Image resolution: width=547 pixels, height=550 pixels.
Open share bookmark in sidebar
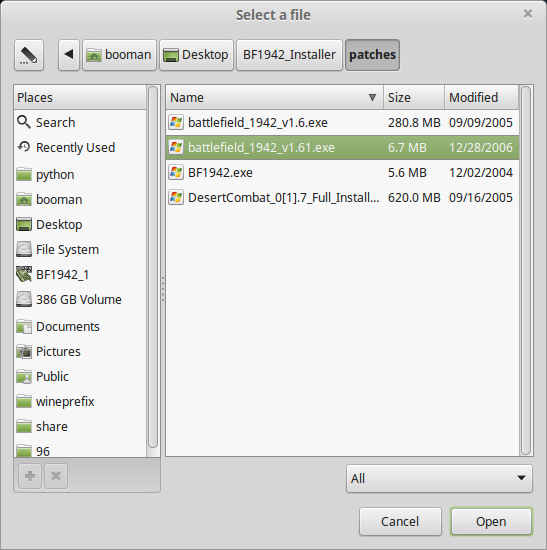(80, 427)
